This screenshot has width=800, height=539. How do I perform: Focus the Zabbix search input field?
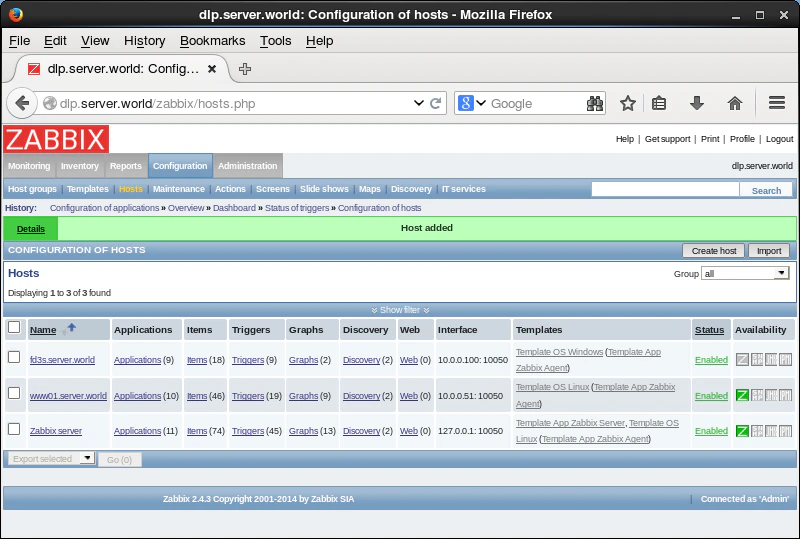click(x=665, y=189)
